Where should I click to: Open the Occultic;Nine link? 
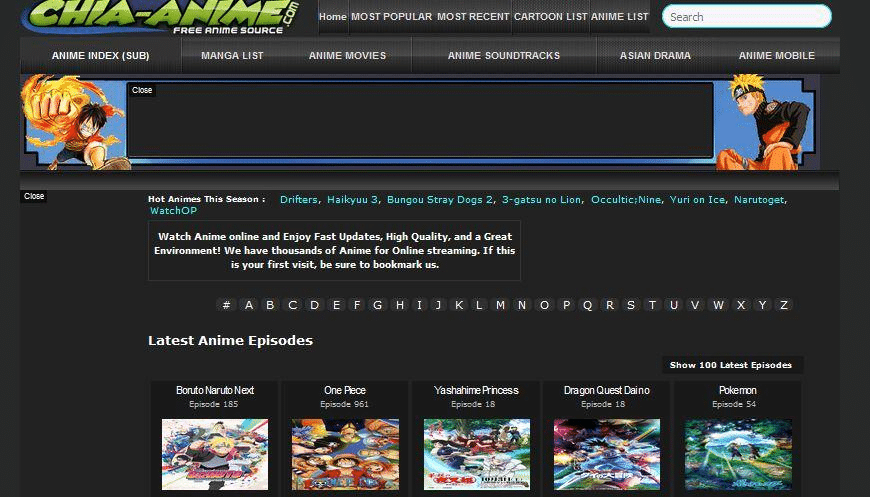point(626,200)
